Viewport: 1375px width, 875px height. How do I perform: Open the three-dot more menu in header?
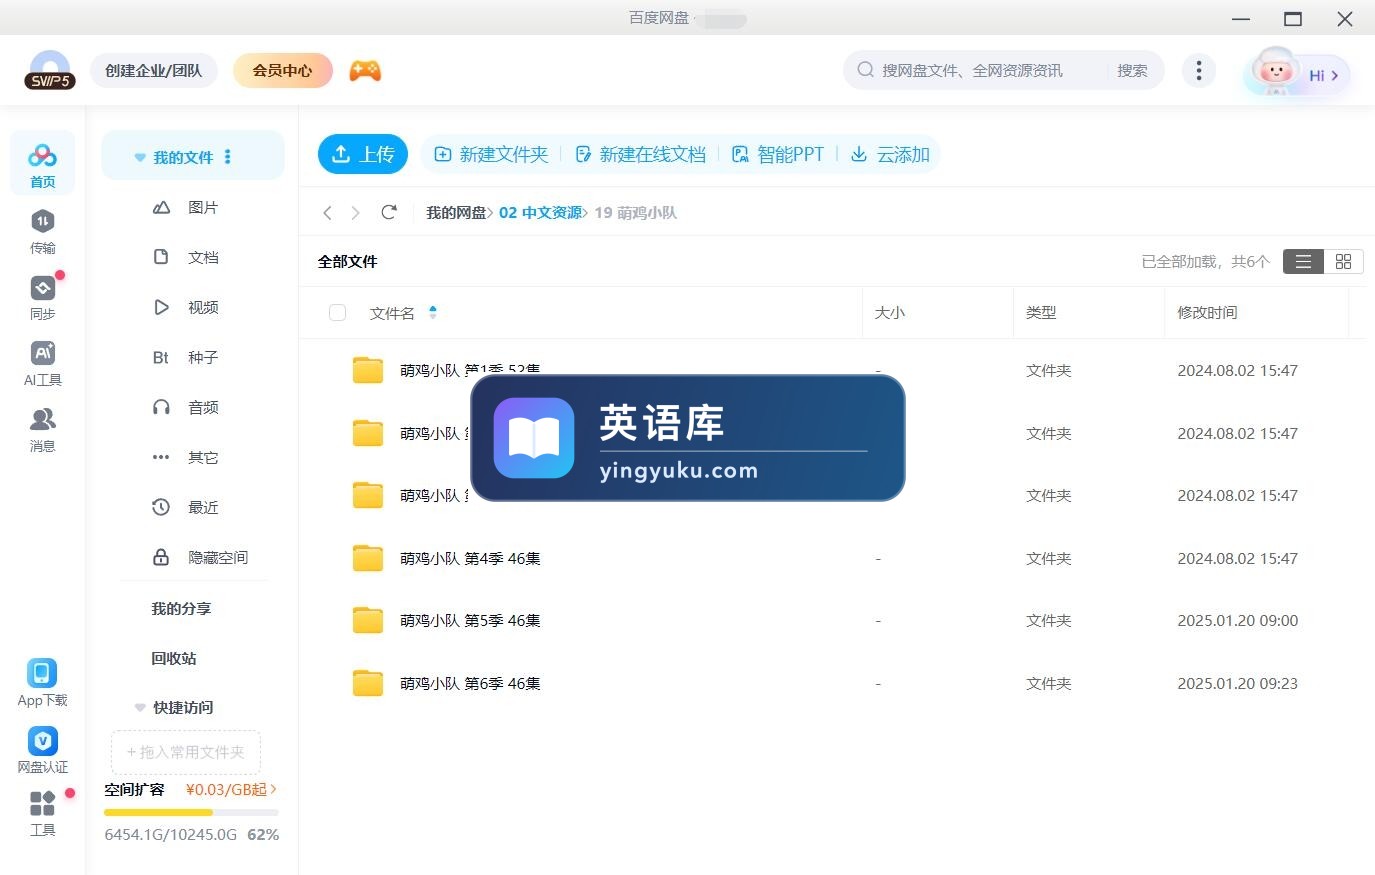click(1198, 70)
